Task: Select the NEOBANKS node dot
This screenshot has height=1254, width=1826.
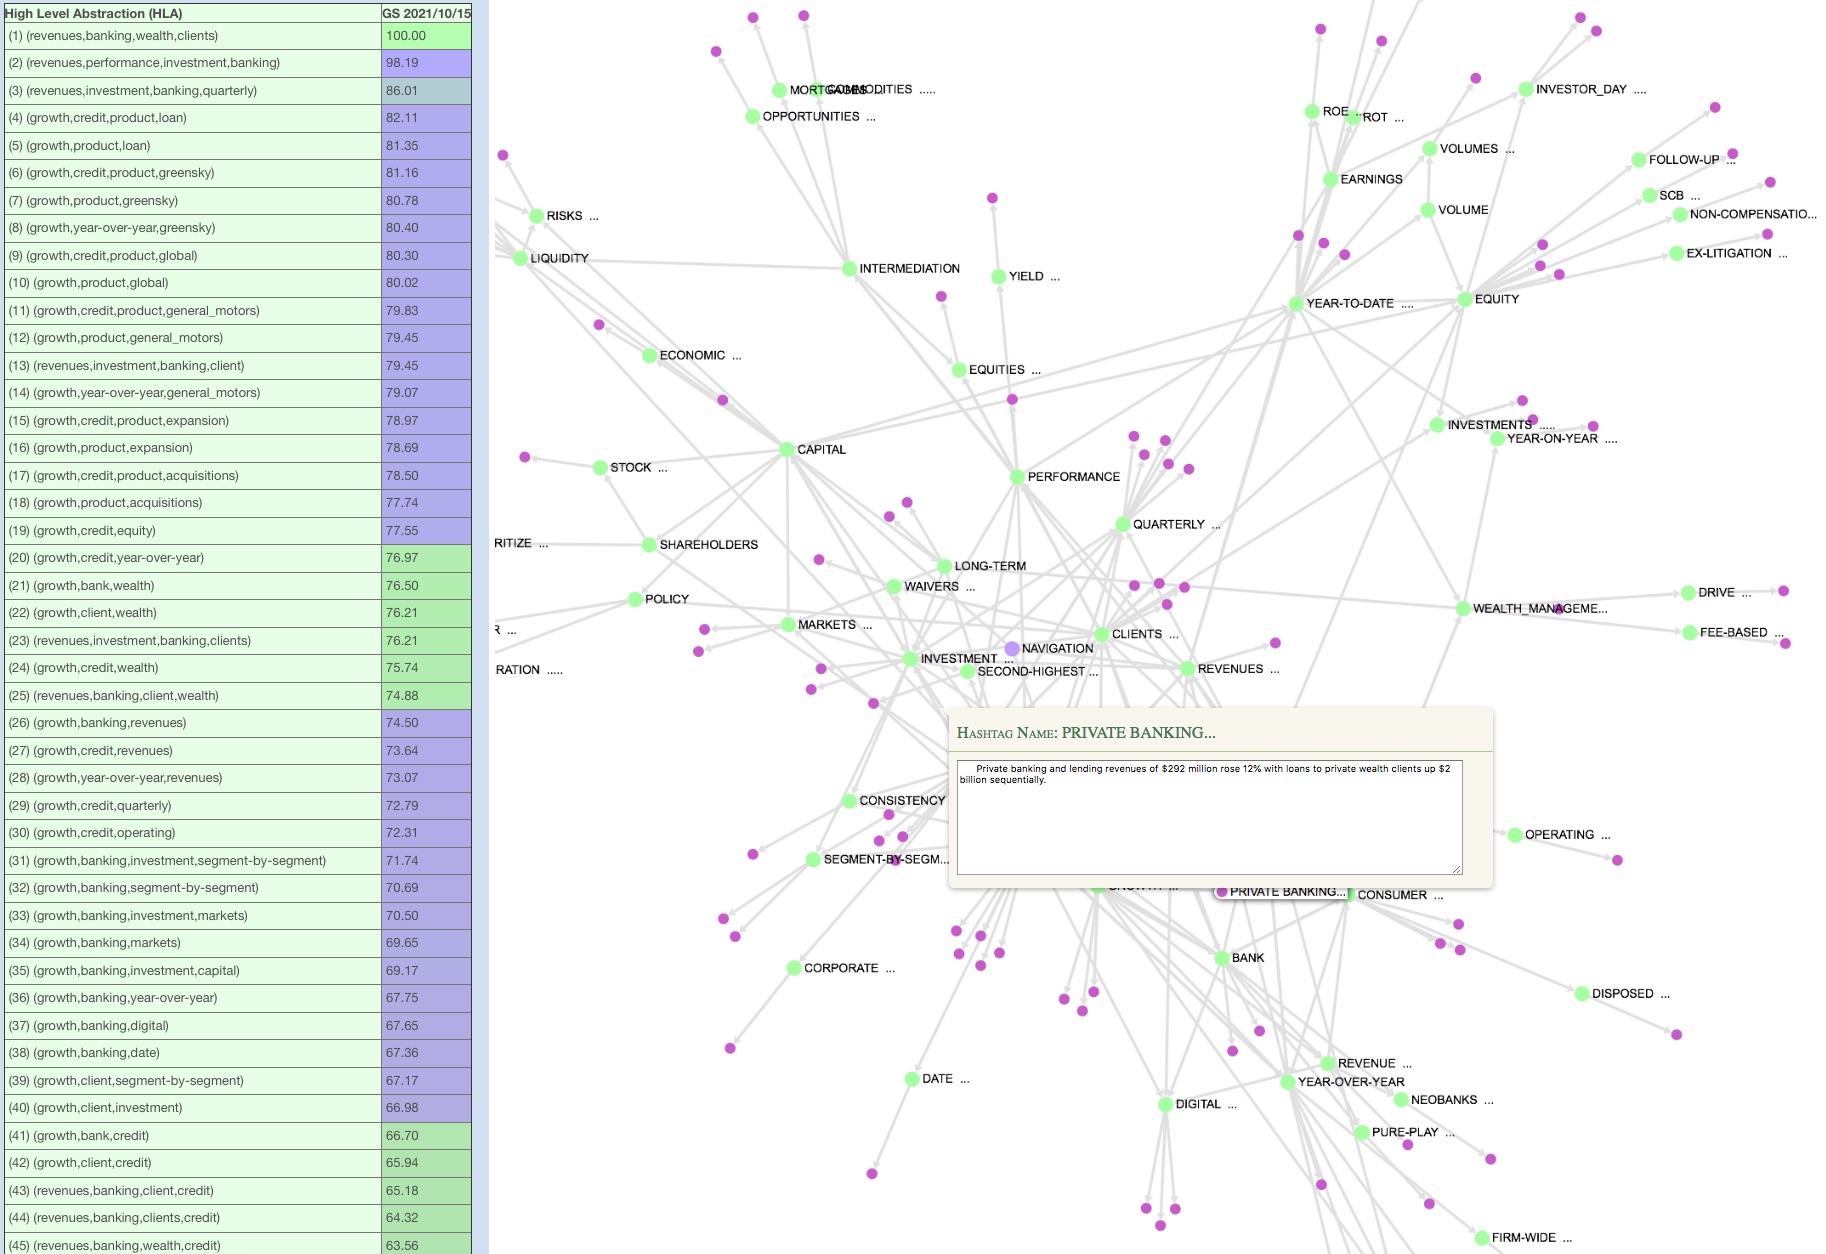Action: tap(1401, 1100)
